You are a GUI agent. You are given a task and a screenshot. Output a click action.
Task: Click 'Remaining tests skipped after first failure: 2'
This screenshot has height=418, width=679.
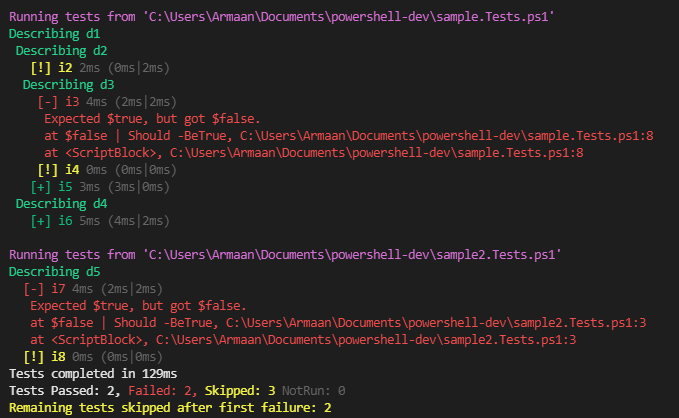170,408
